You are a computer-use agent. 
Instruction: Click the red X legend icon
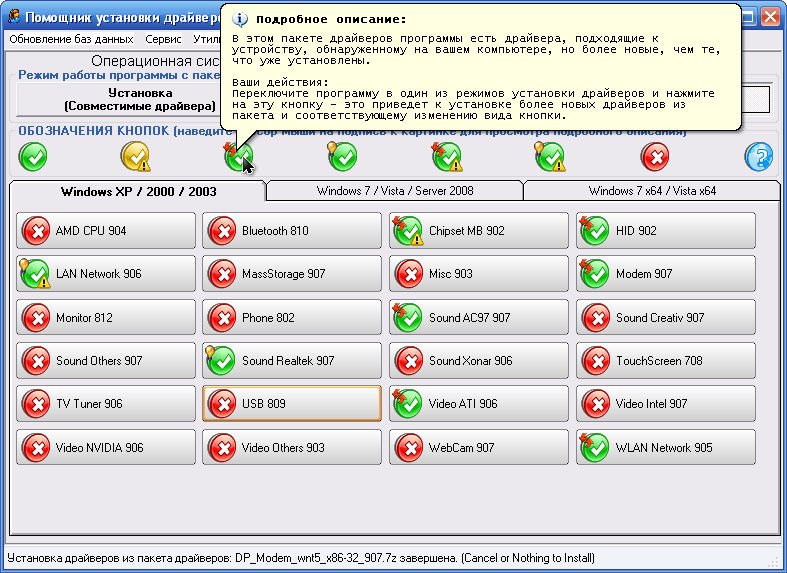(x=655, y=157)
